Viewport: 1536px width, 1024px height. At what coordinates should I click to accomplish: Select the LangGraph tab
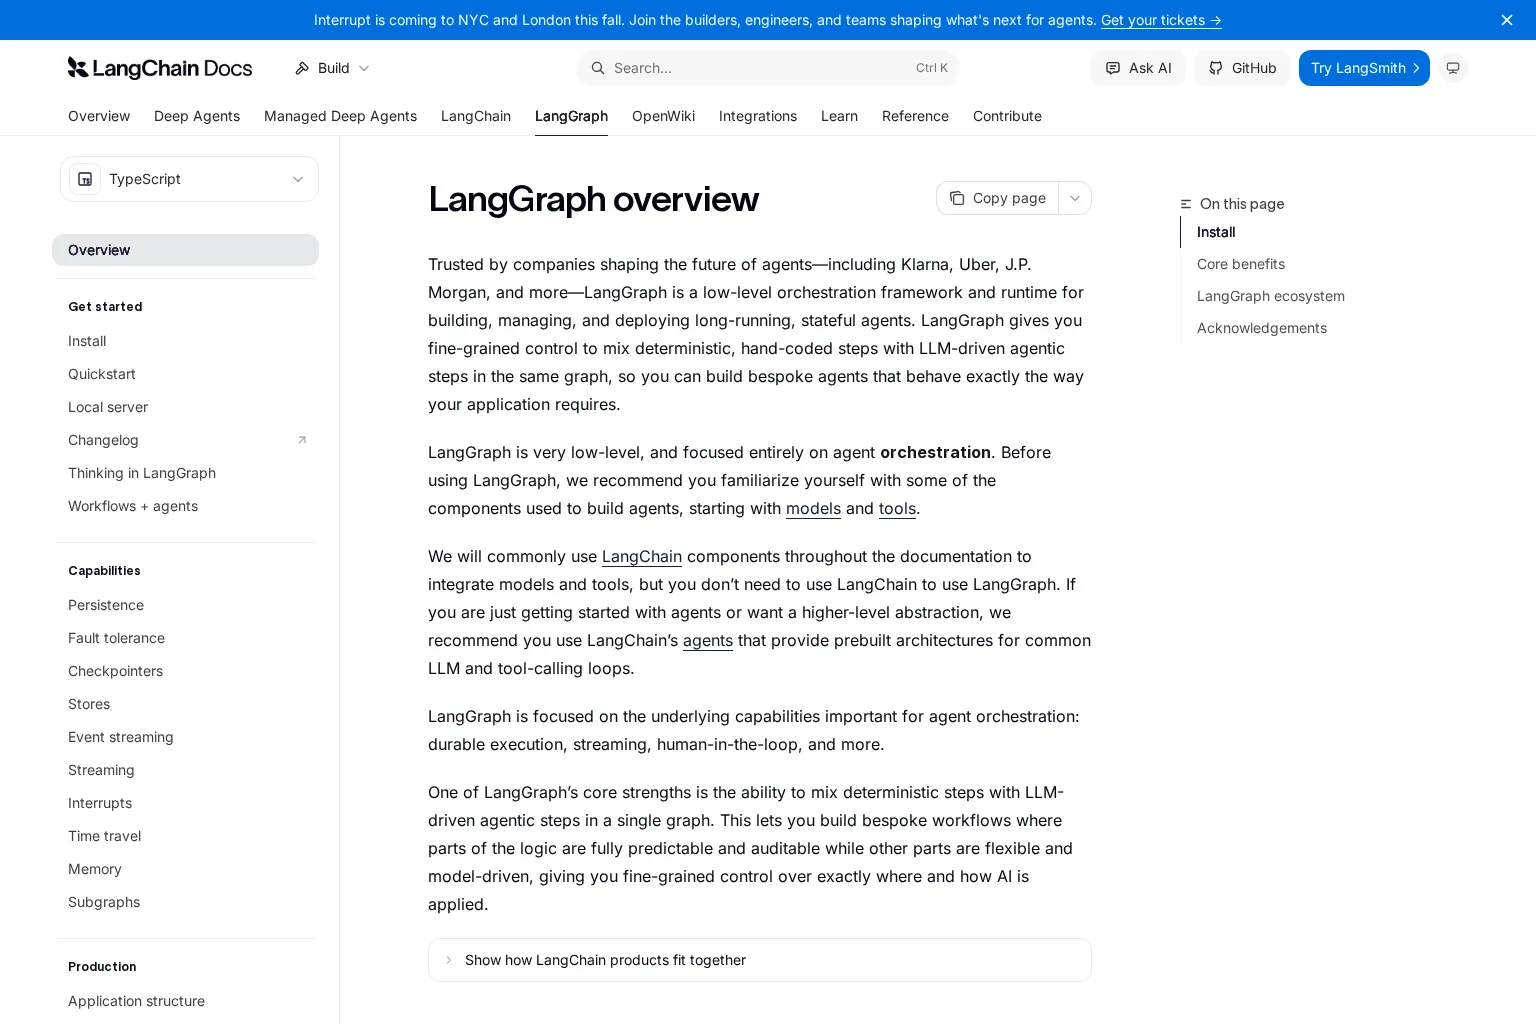tap(571, 116)
